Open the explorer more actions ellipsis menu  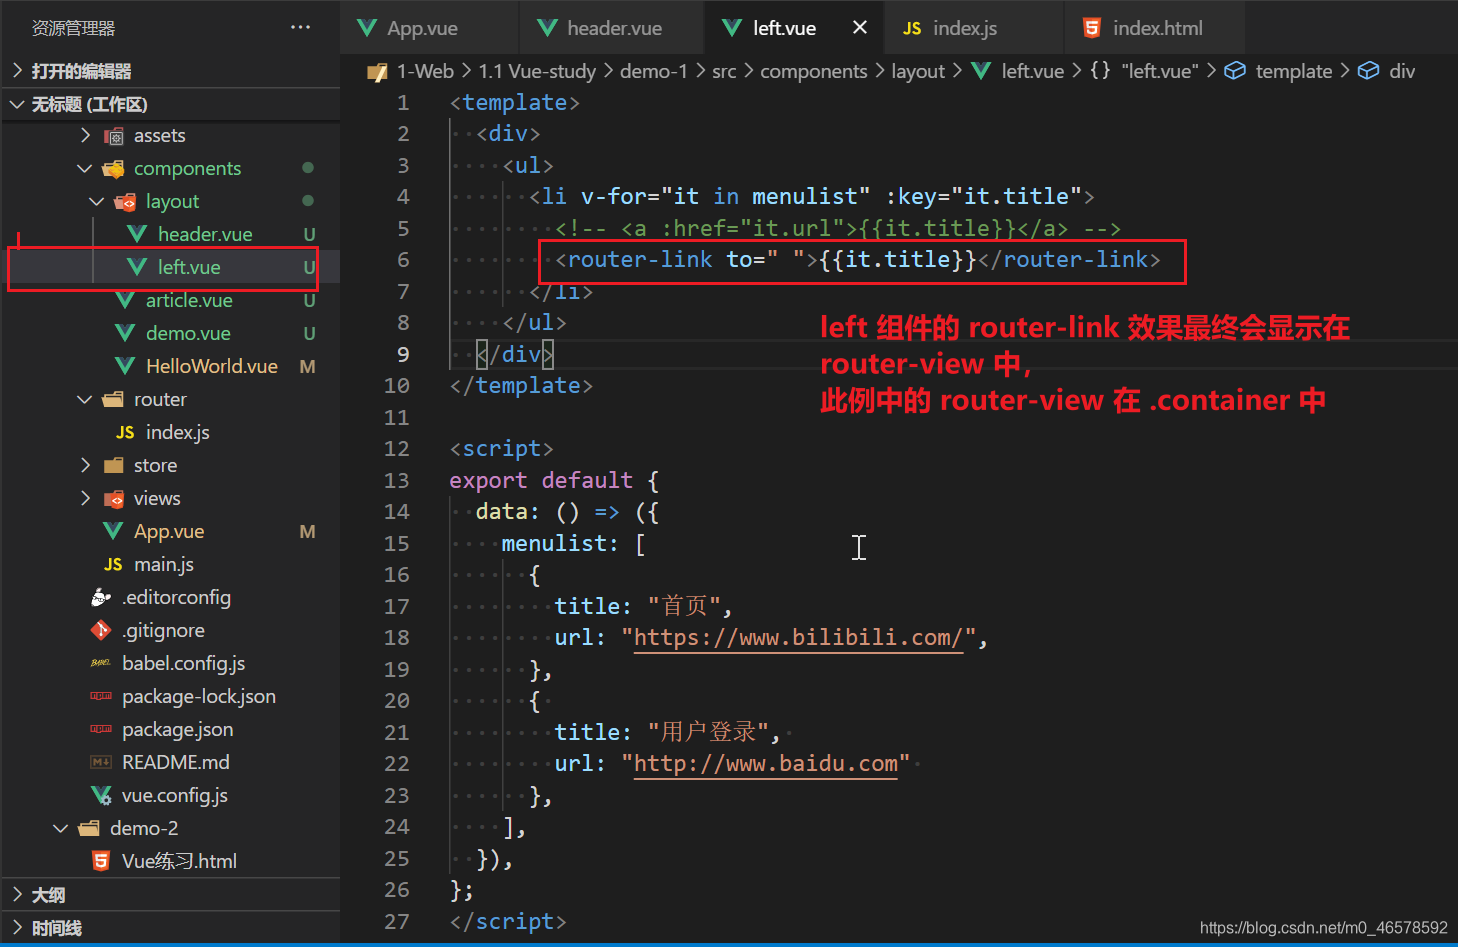click(300, 28)
